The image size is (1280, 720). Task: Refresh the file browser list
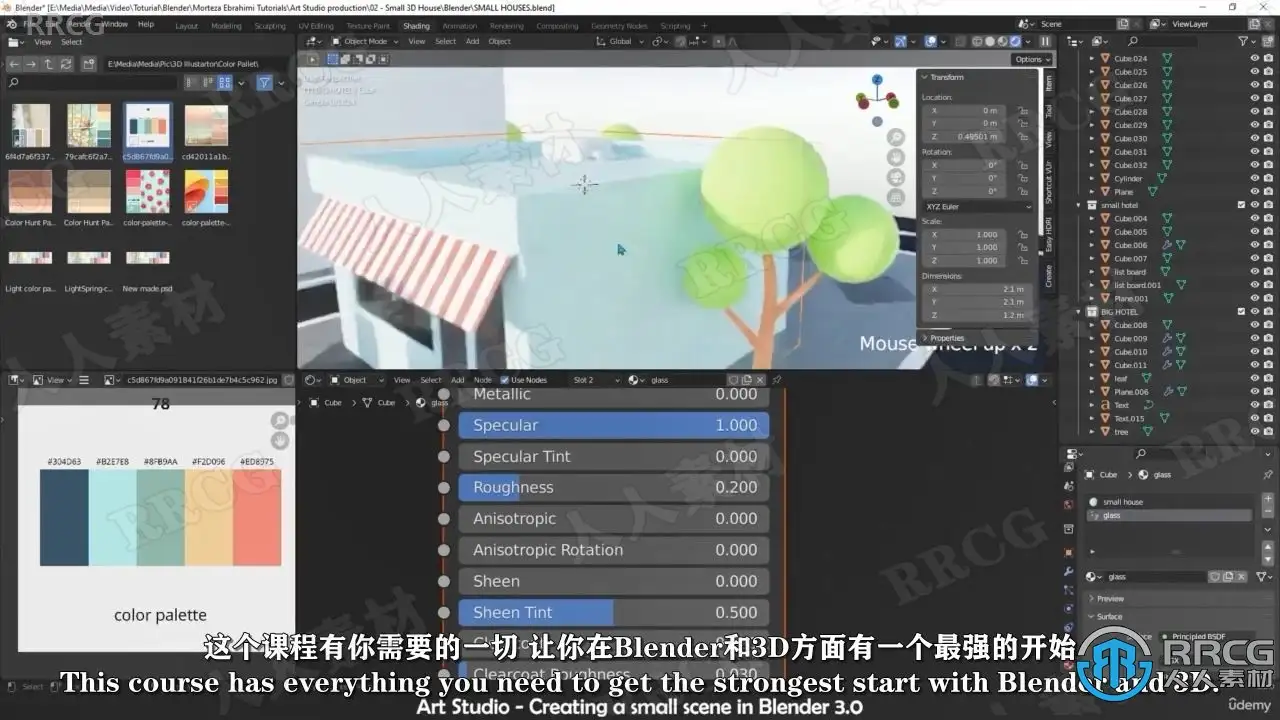(x=65, y=63)
